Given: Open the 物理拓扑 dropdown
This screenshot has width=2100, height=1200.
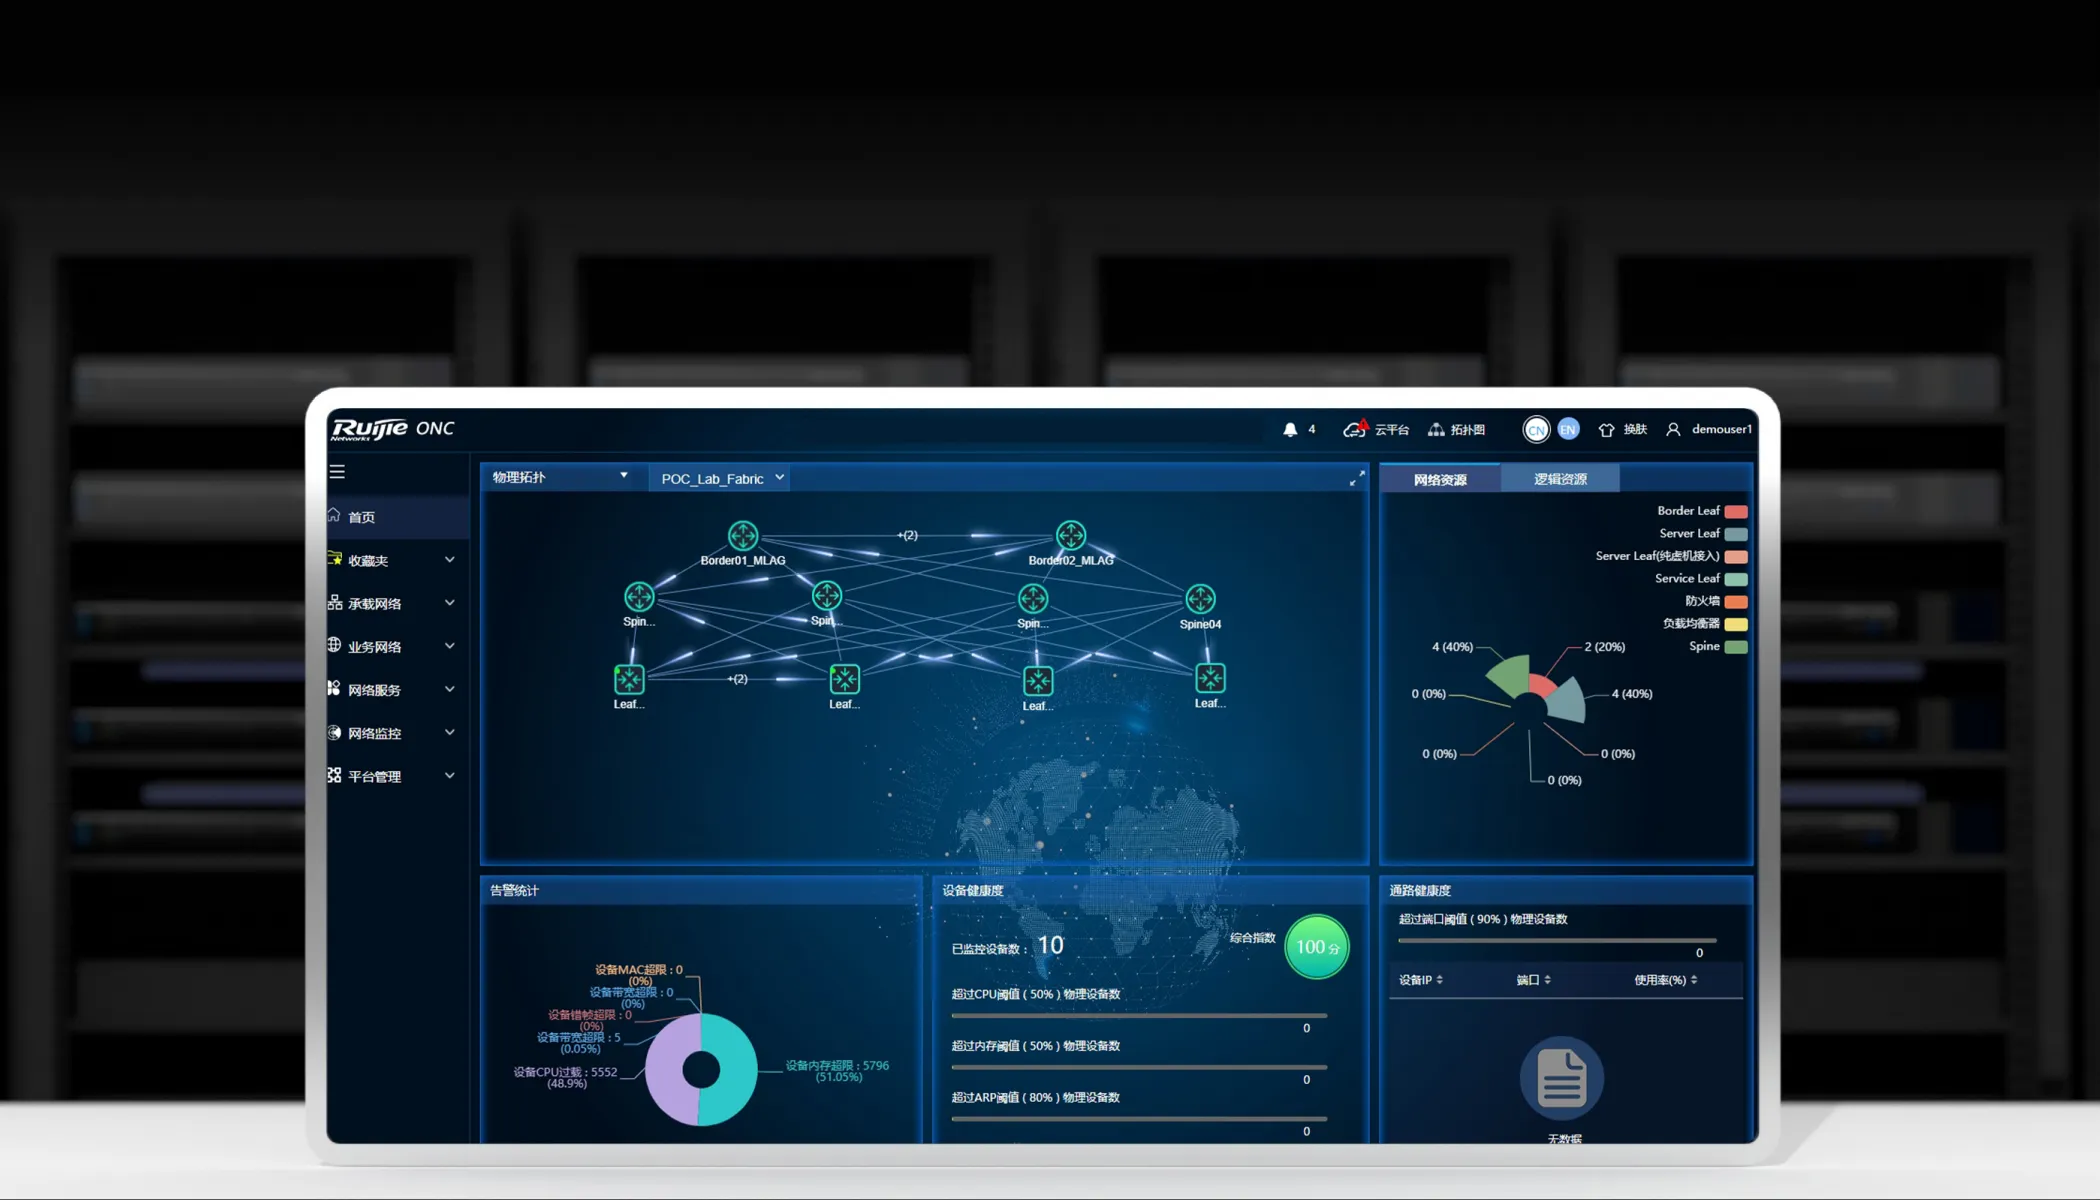Looking at the screenshot, I should coord(561,477).
